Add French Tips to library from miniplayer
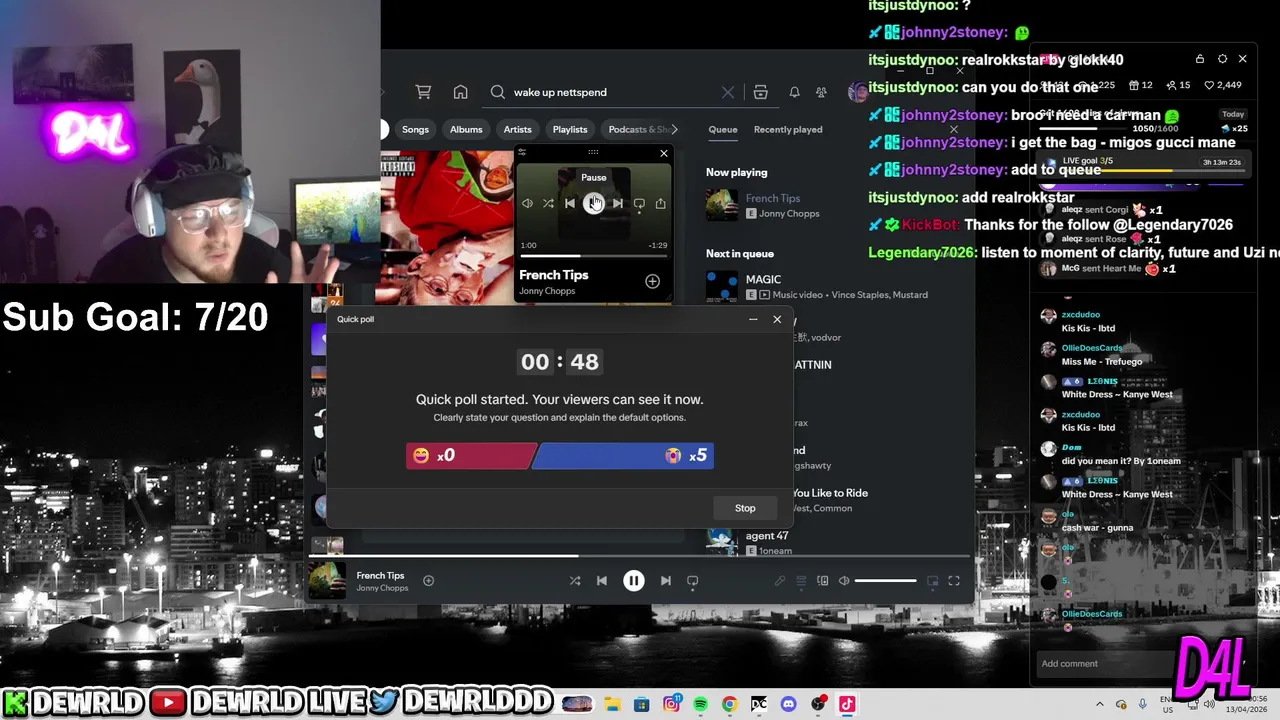This screenshot has width=1280, height=720. coord(652,282)
